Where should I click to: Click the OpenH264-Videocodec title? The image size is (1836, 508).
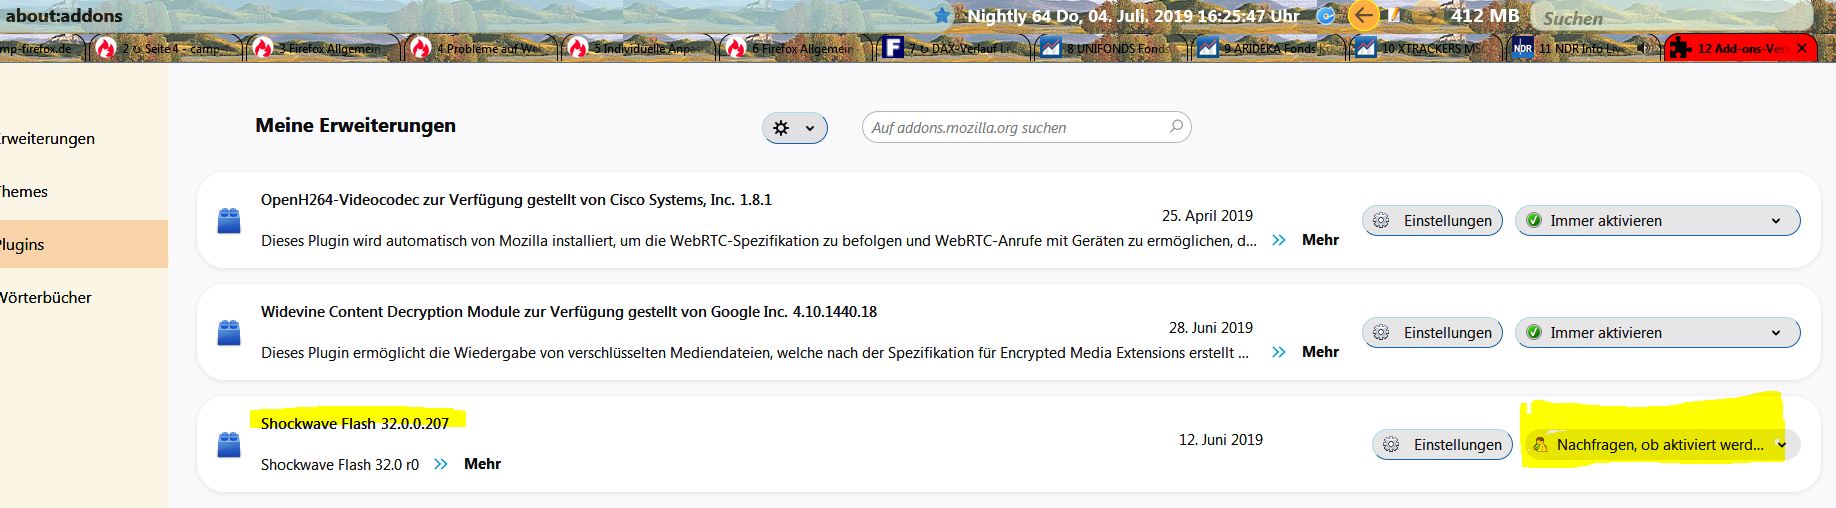(516, 200)
